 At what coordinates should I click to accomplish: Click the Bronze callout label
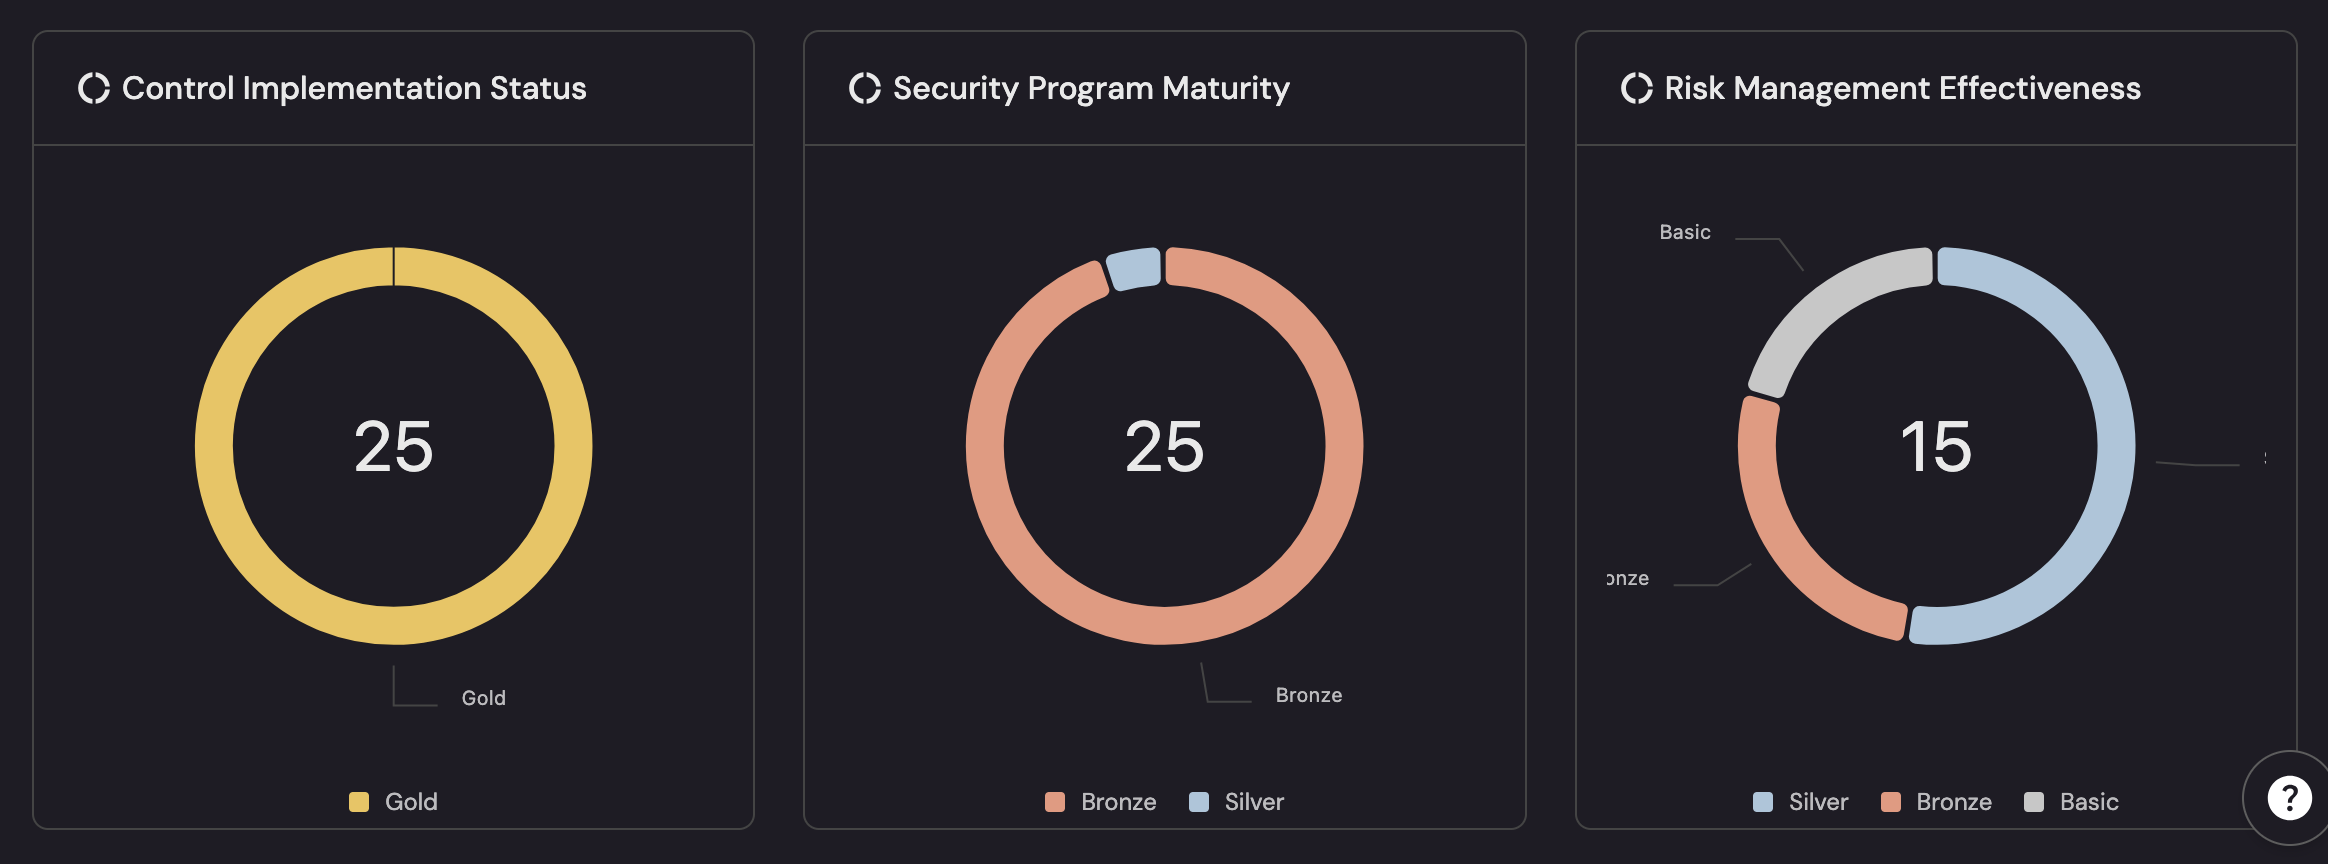point(1308,694)
